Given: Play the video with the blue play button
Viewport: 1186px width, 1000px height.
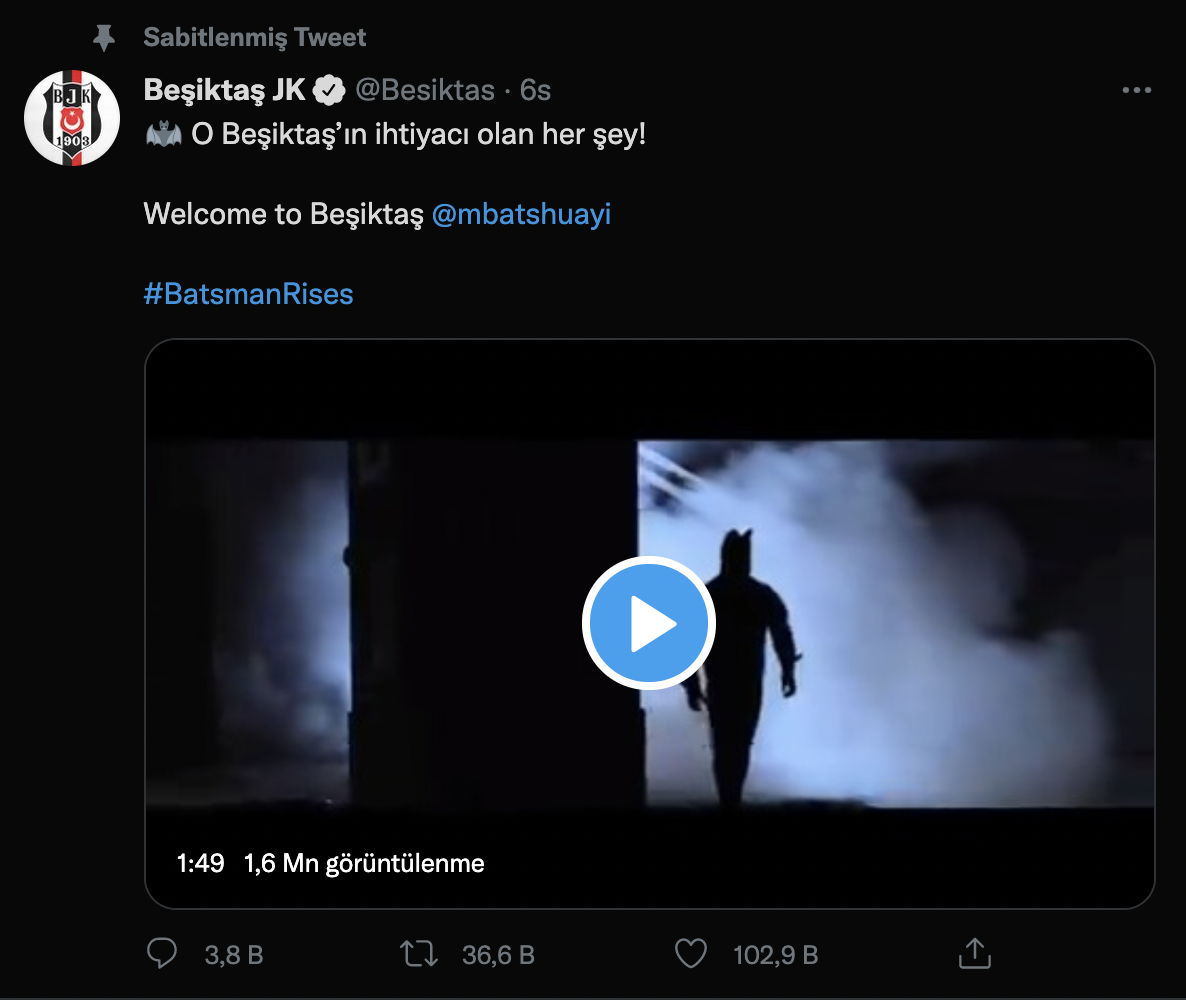Looking at the screenshot, I should (648, 623).
